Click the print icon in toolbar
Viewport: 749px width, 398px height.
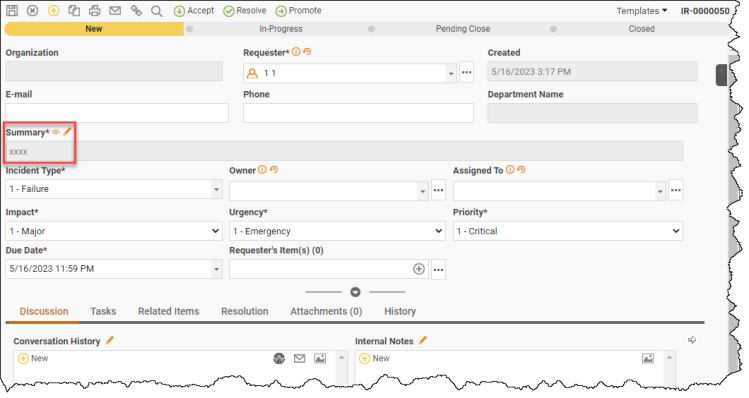pos(95,11)
